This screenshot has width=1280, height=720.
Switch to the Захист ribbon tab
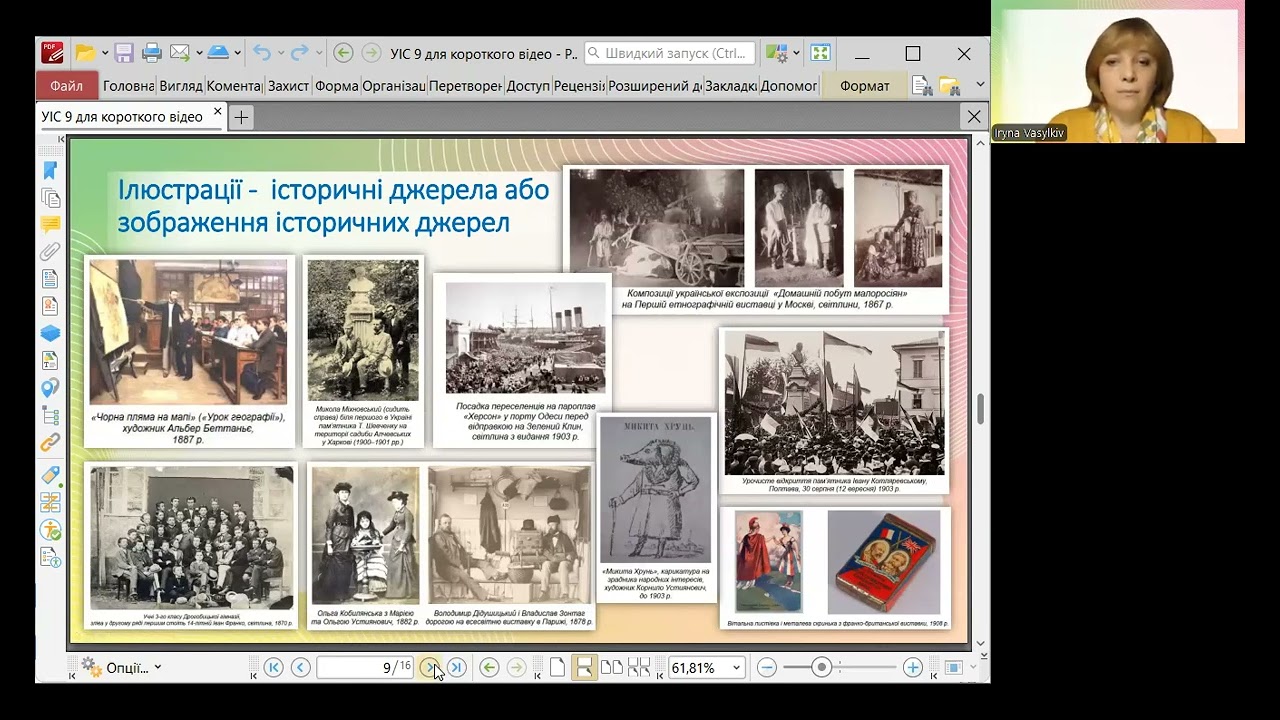tap(288, 86)
